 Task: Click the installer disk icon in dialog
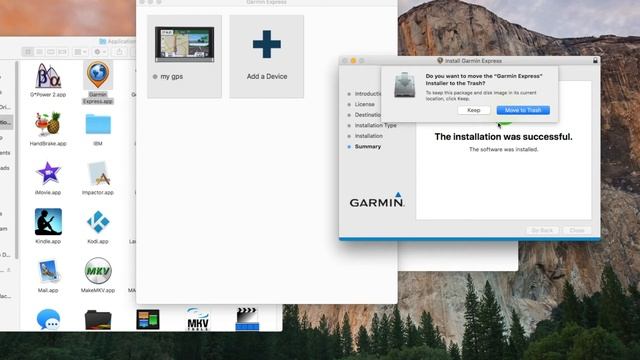[404, 84]
